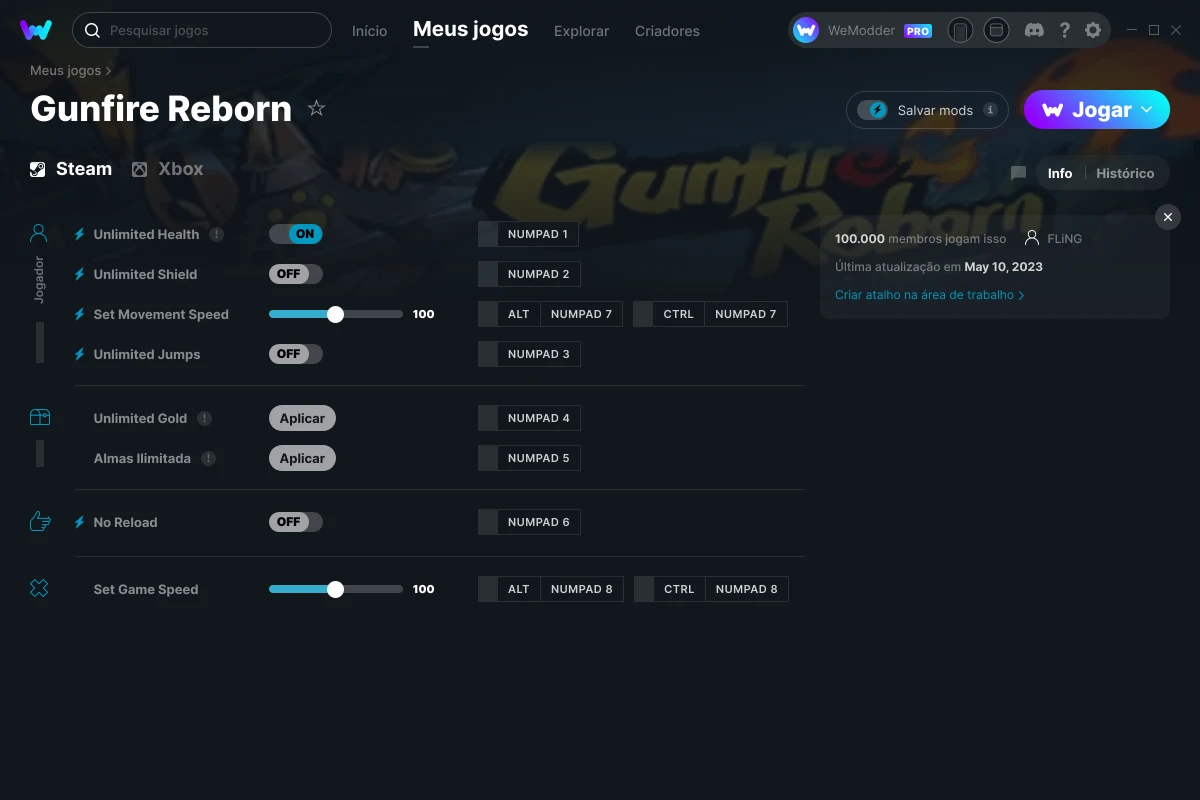Select the inventory chest category icon
This screenshot has height=800, width=1200.
click(x=39, y=418)
